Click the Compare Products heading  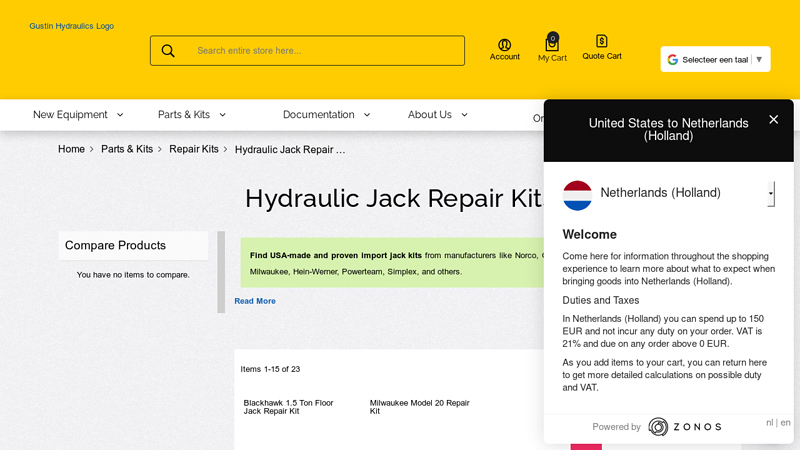tap(115, 245)
